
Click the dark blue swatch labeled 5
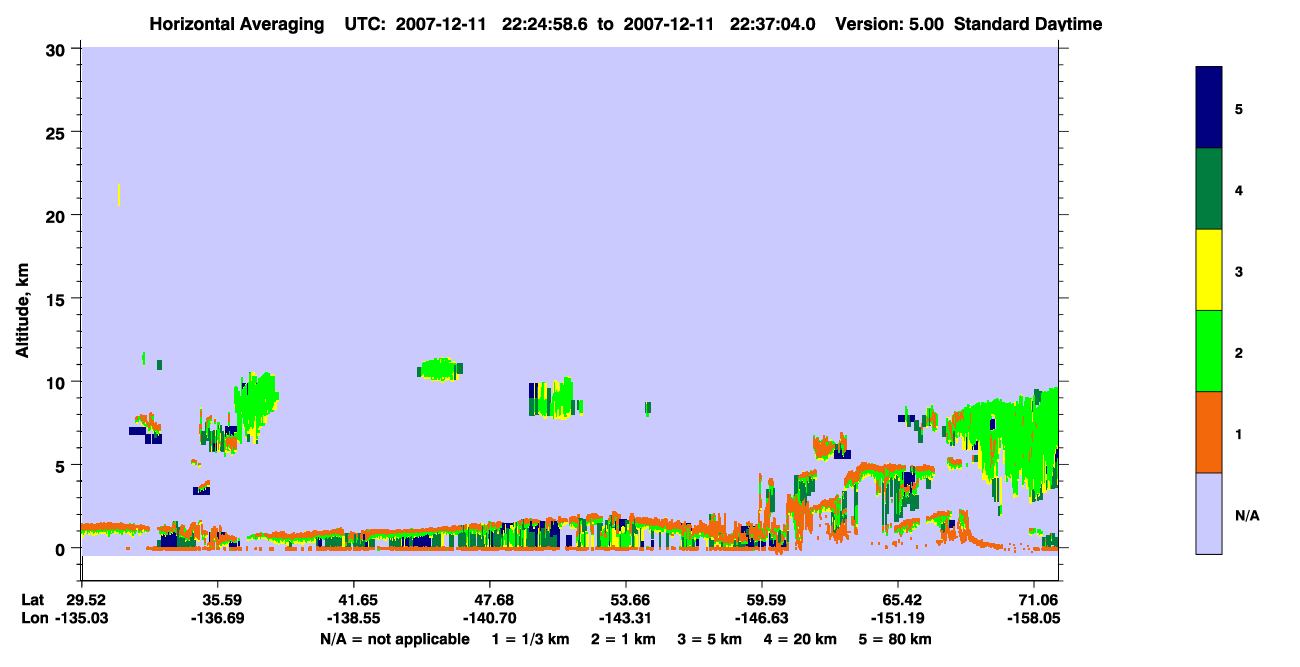coord(1208,108)
